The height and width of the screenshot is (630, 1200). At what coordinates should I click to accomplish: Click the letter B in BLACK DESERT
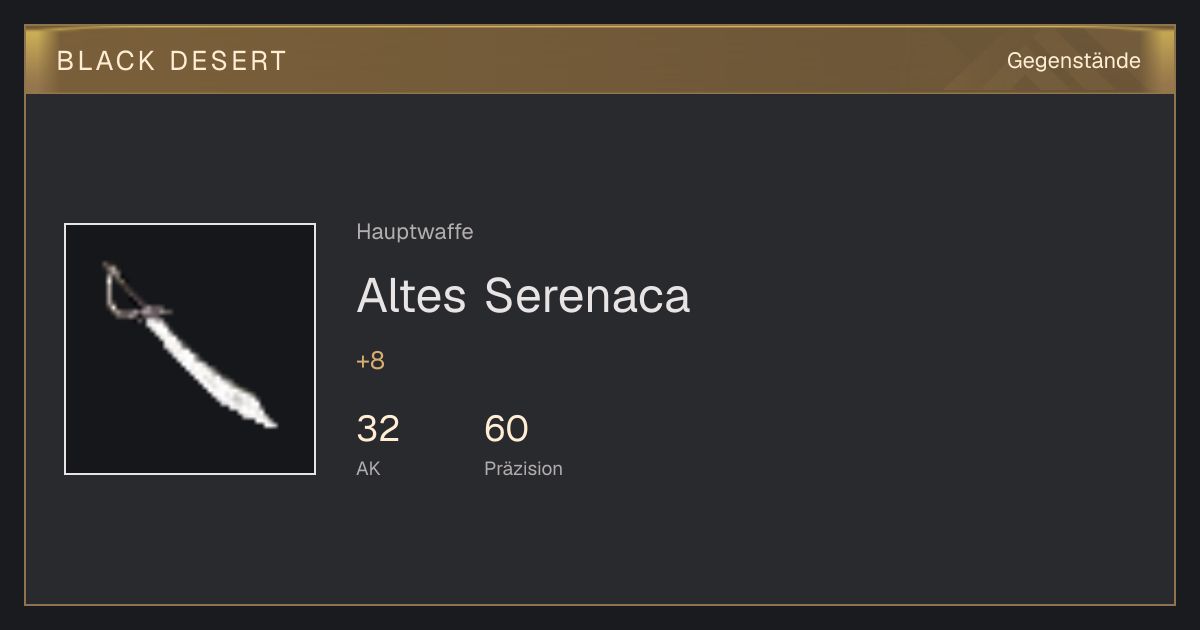tap(65, 61)
